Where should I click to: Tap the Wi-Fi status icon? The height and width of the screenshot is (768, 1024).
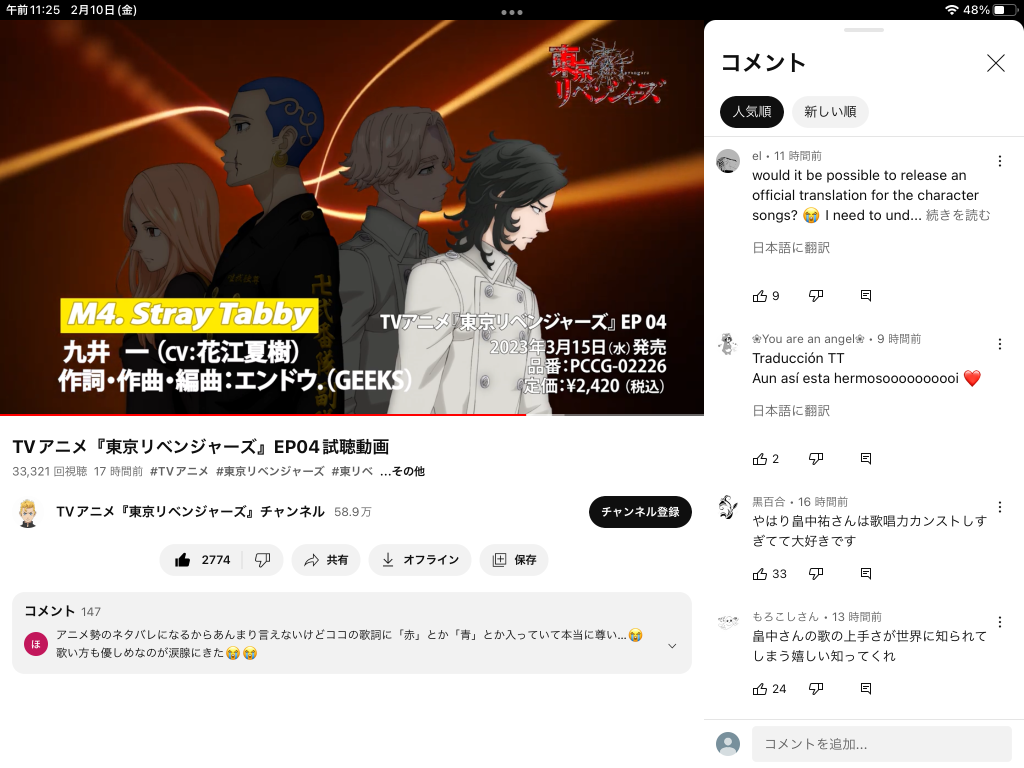952,10
